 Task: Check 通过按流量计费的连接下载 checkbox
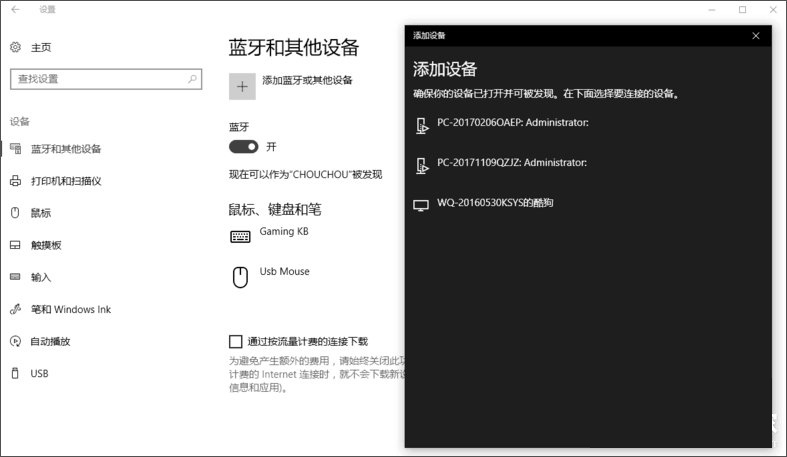[236, 341]
